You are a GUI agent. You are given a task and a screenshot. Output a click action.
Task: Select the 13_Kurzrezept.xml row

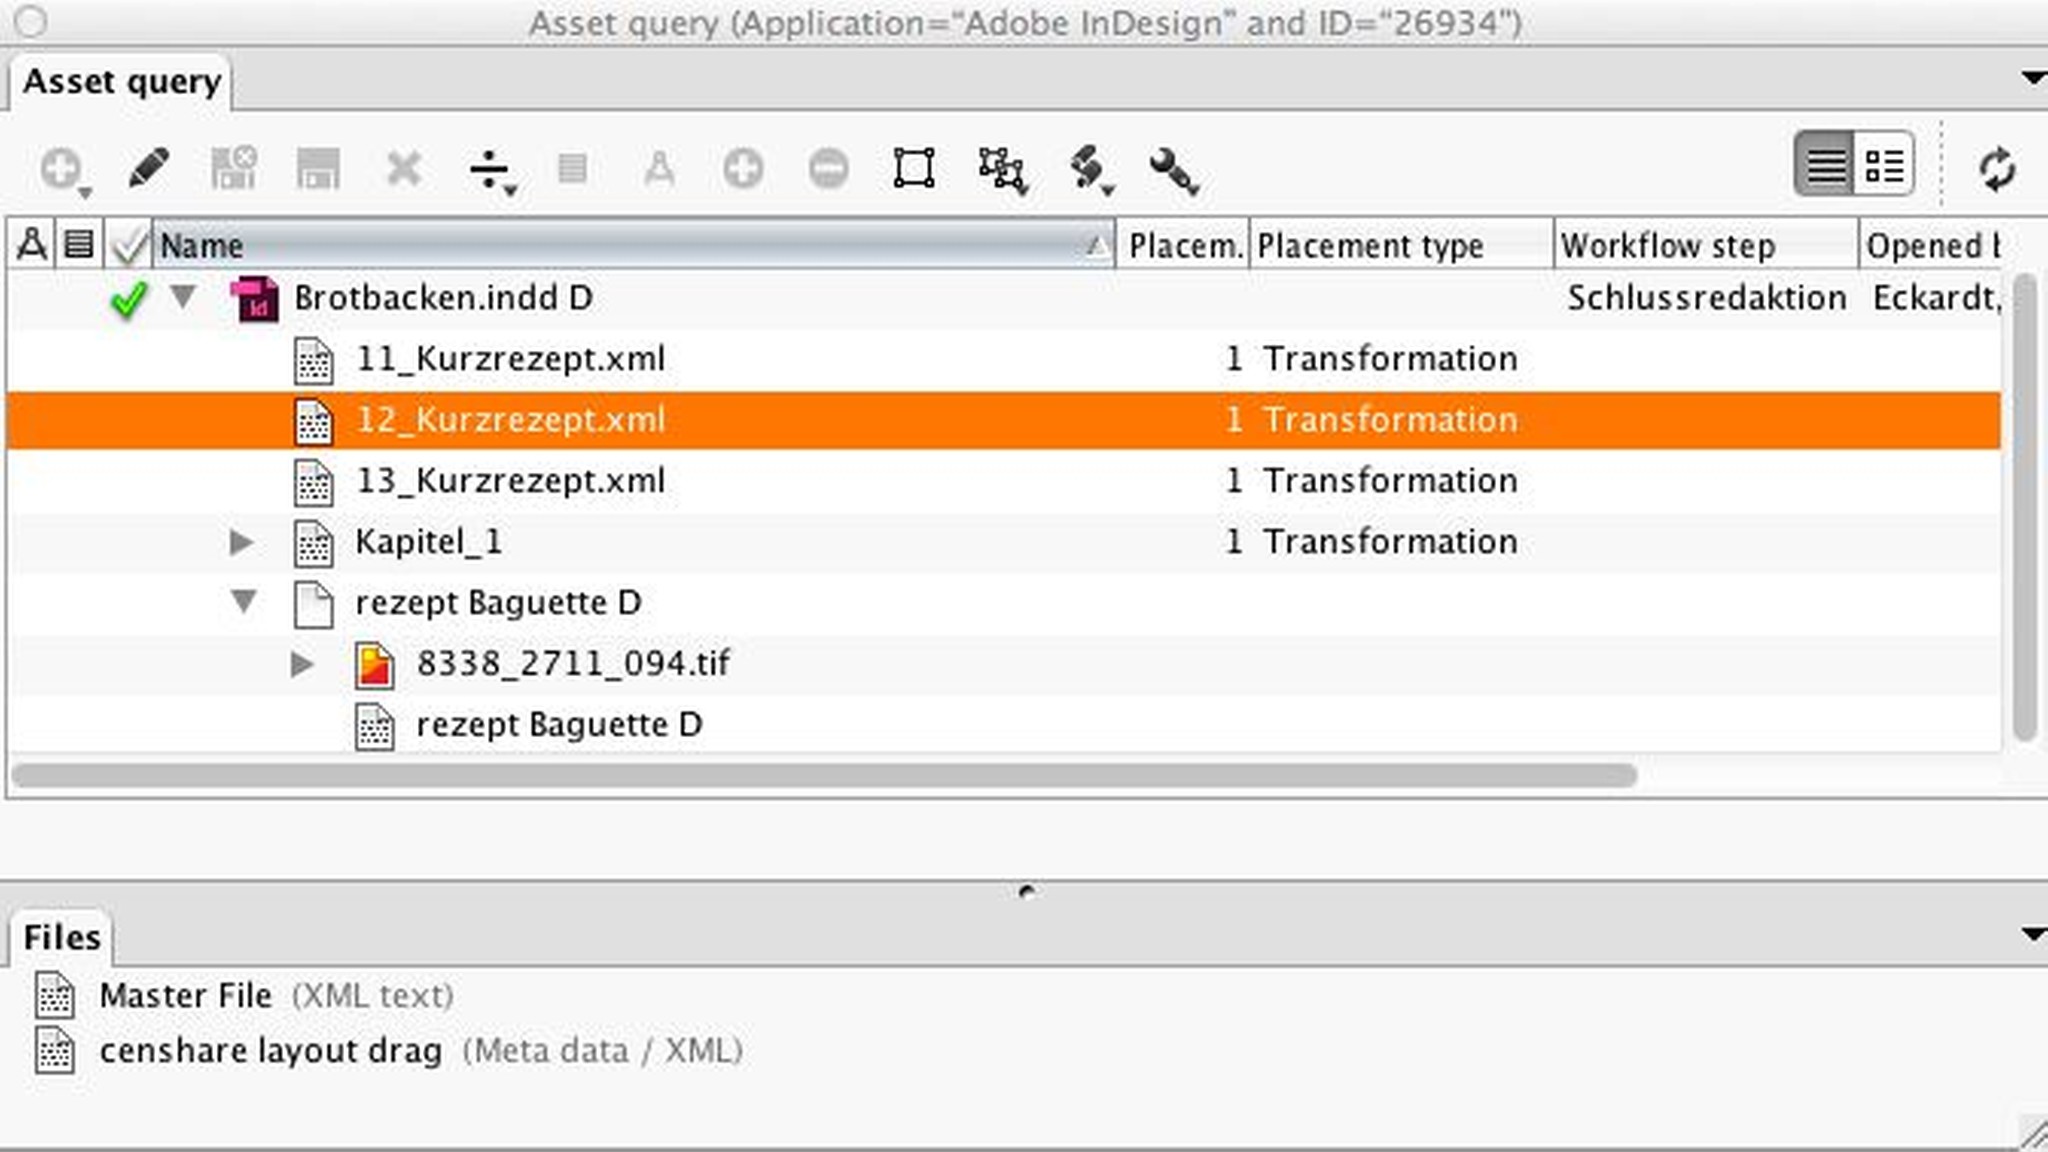click(x=510, y=481)
